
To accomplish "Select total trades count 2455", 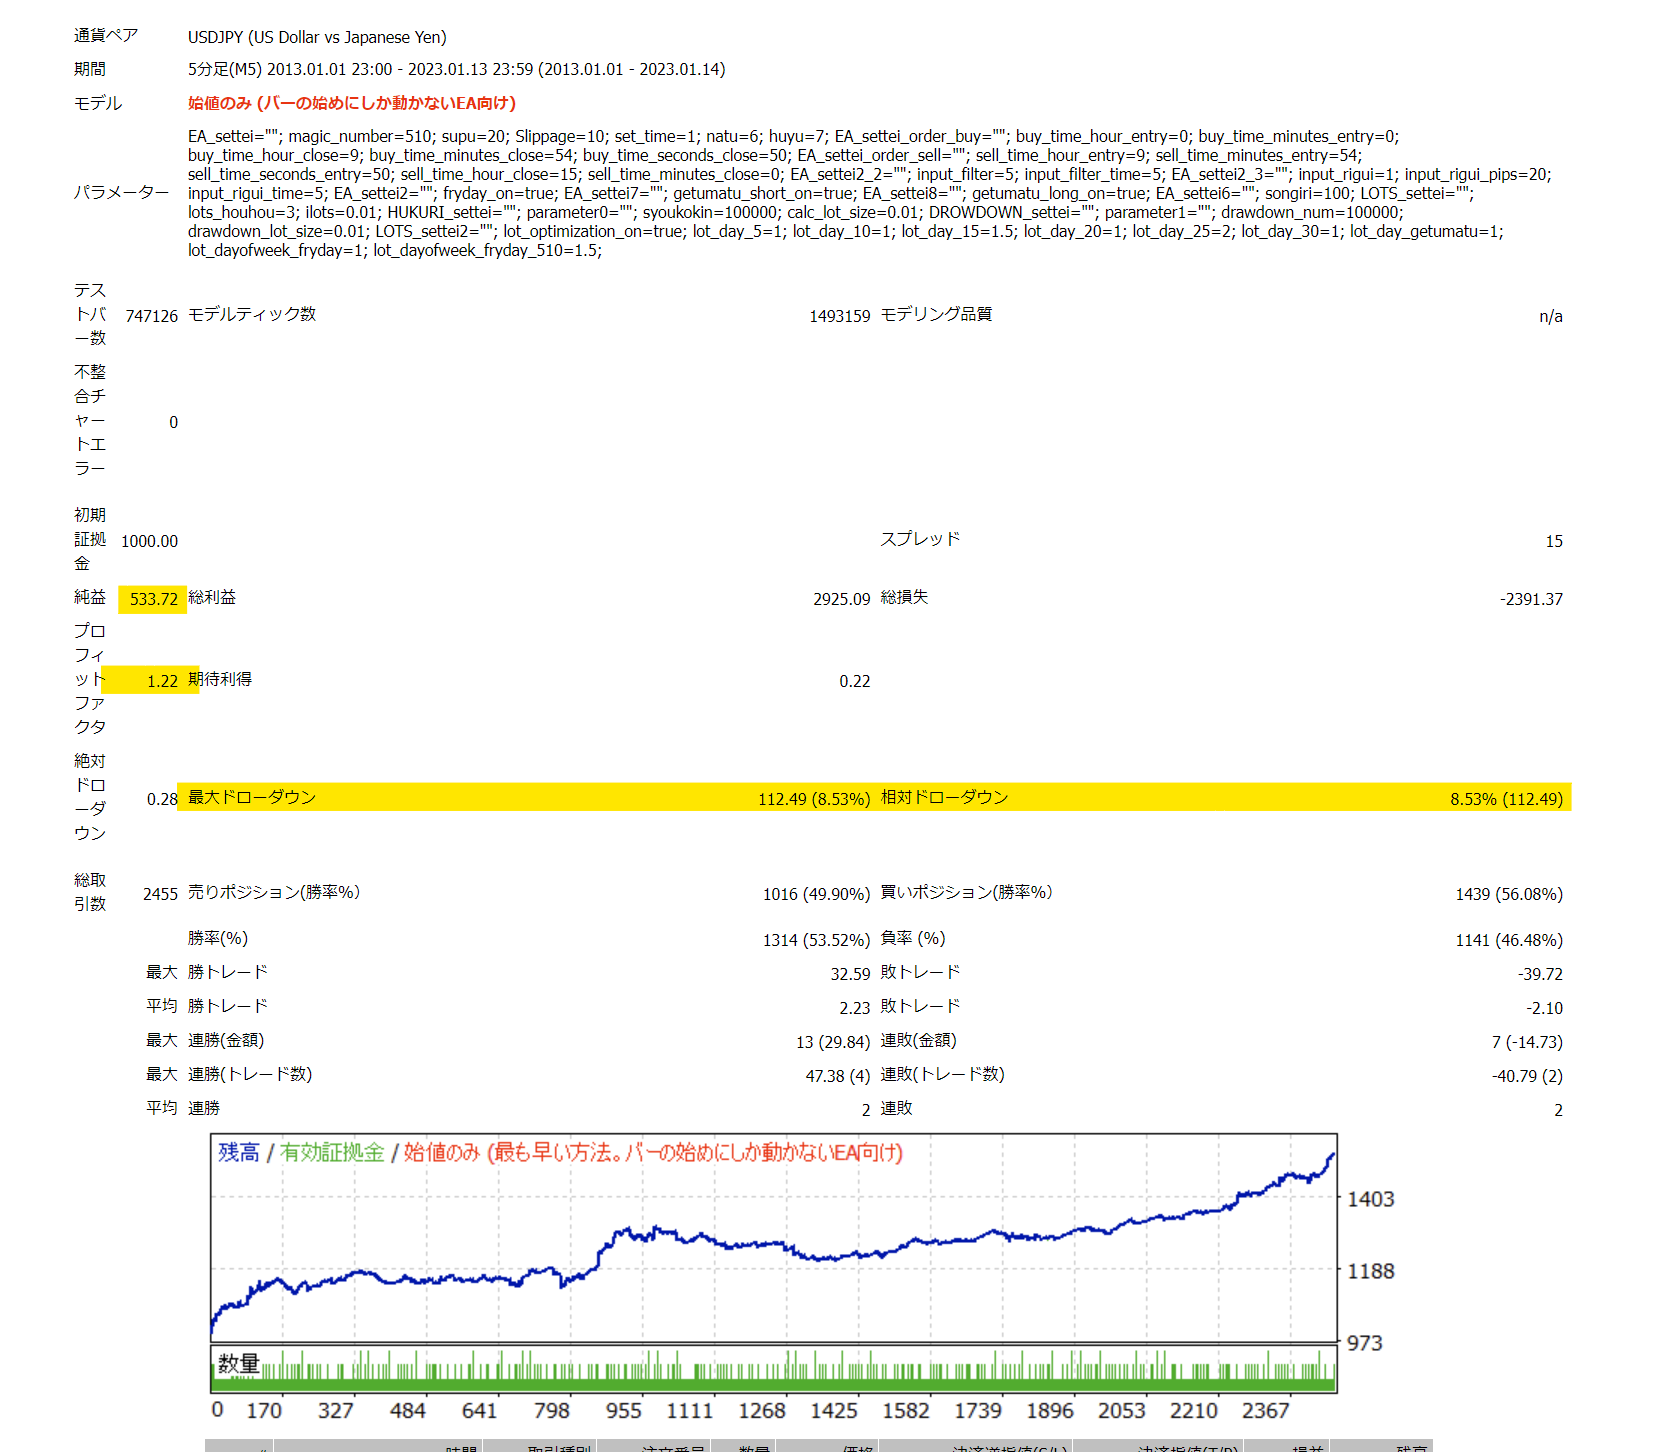I will 160,894.
